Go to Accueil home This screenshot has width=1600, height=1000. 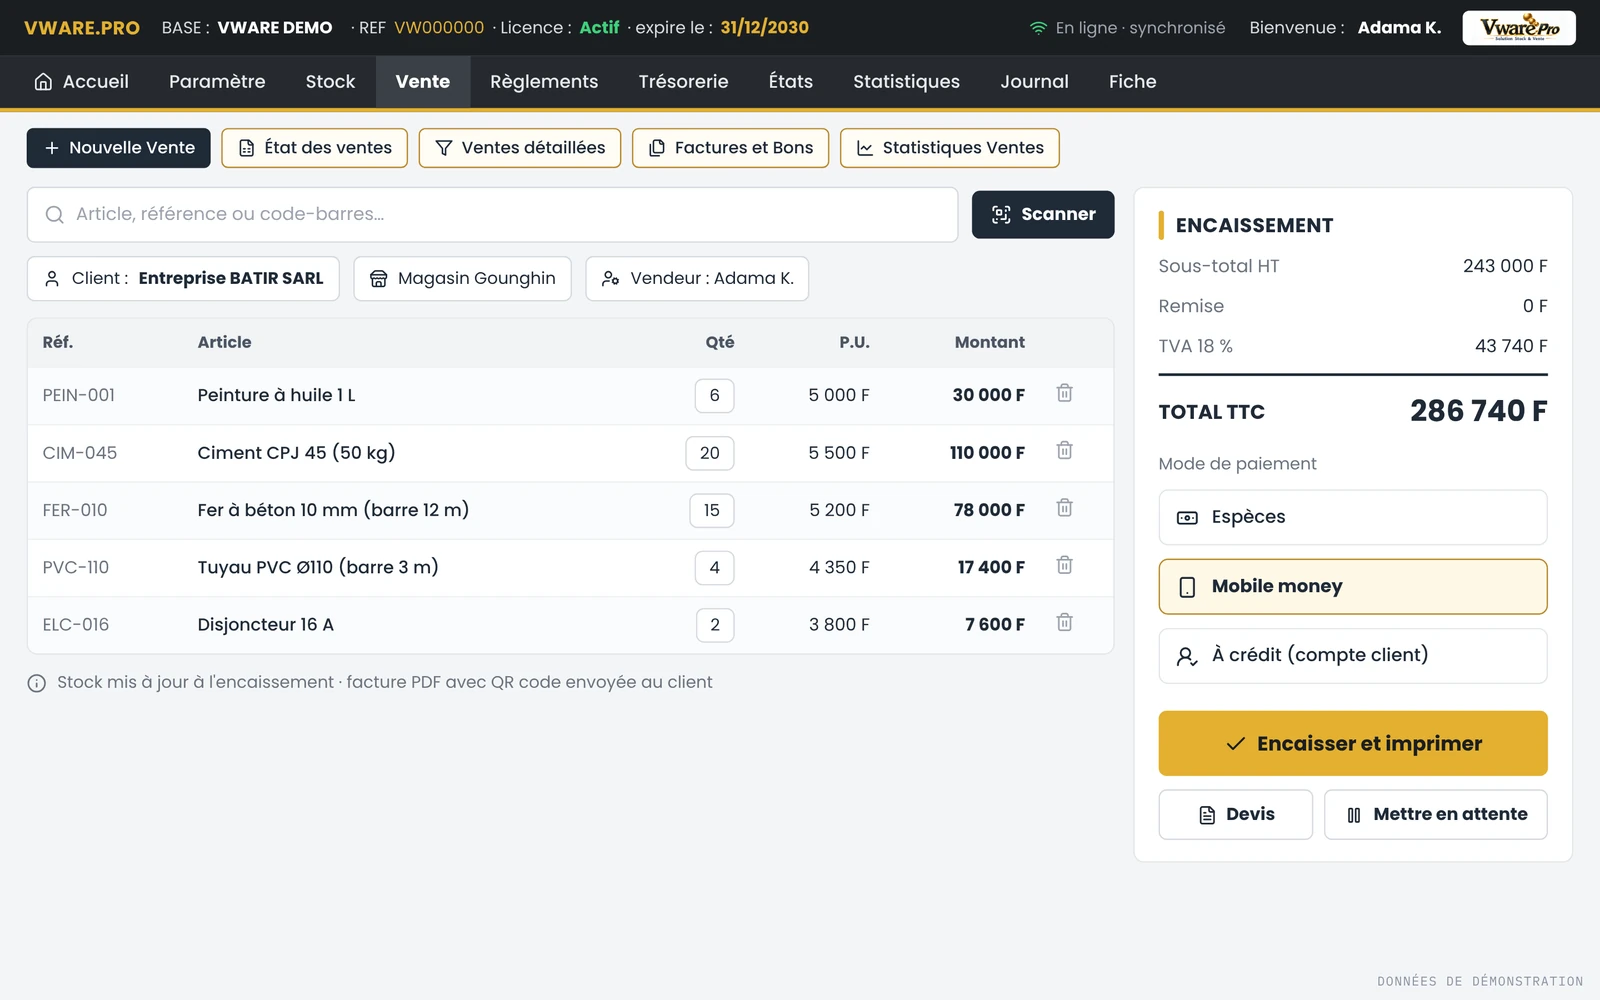click(82, 82)
